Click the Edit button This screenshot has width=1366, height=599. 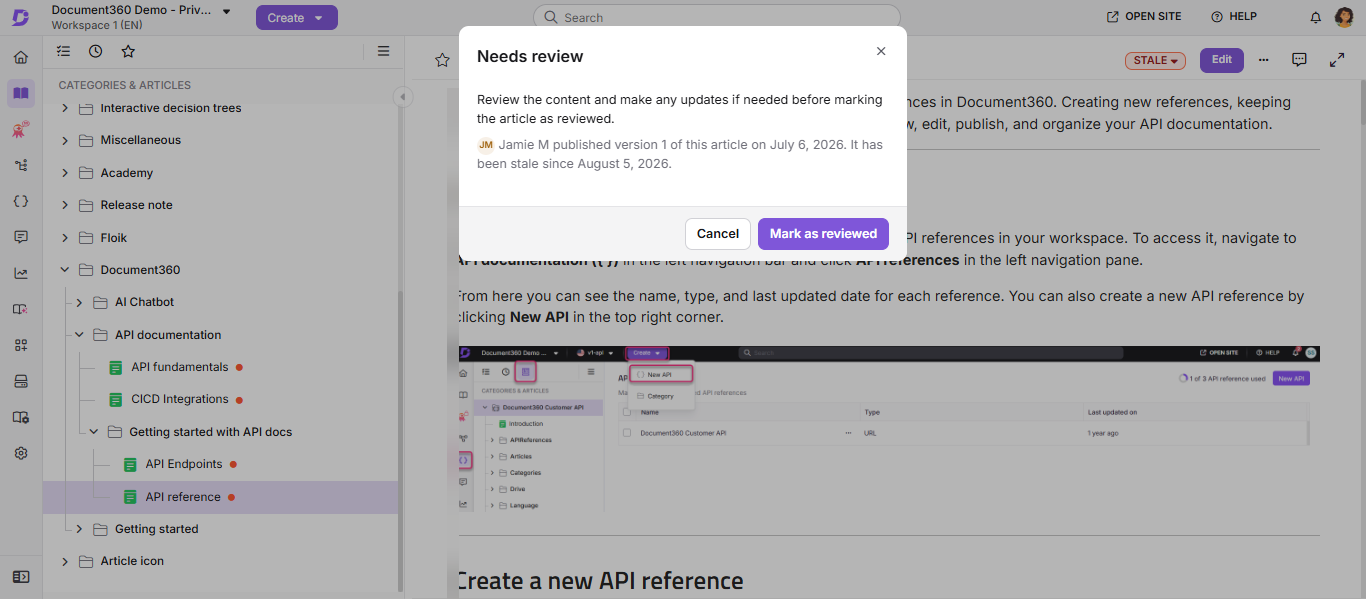click(x=1222, y=60)
